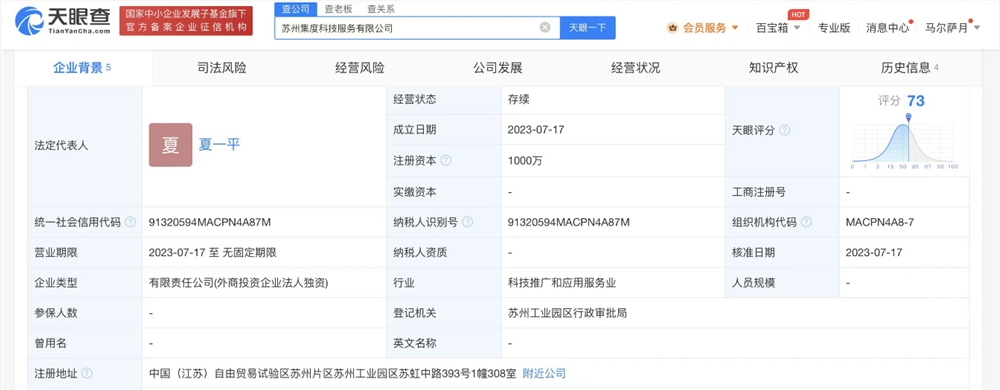Click the score number 73
The width and height of the screenshot is (1000, 390).
click(x=916, y=101)
